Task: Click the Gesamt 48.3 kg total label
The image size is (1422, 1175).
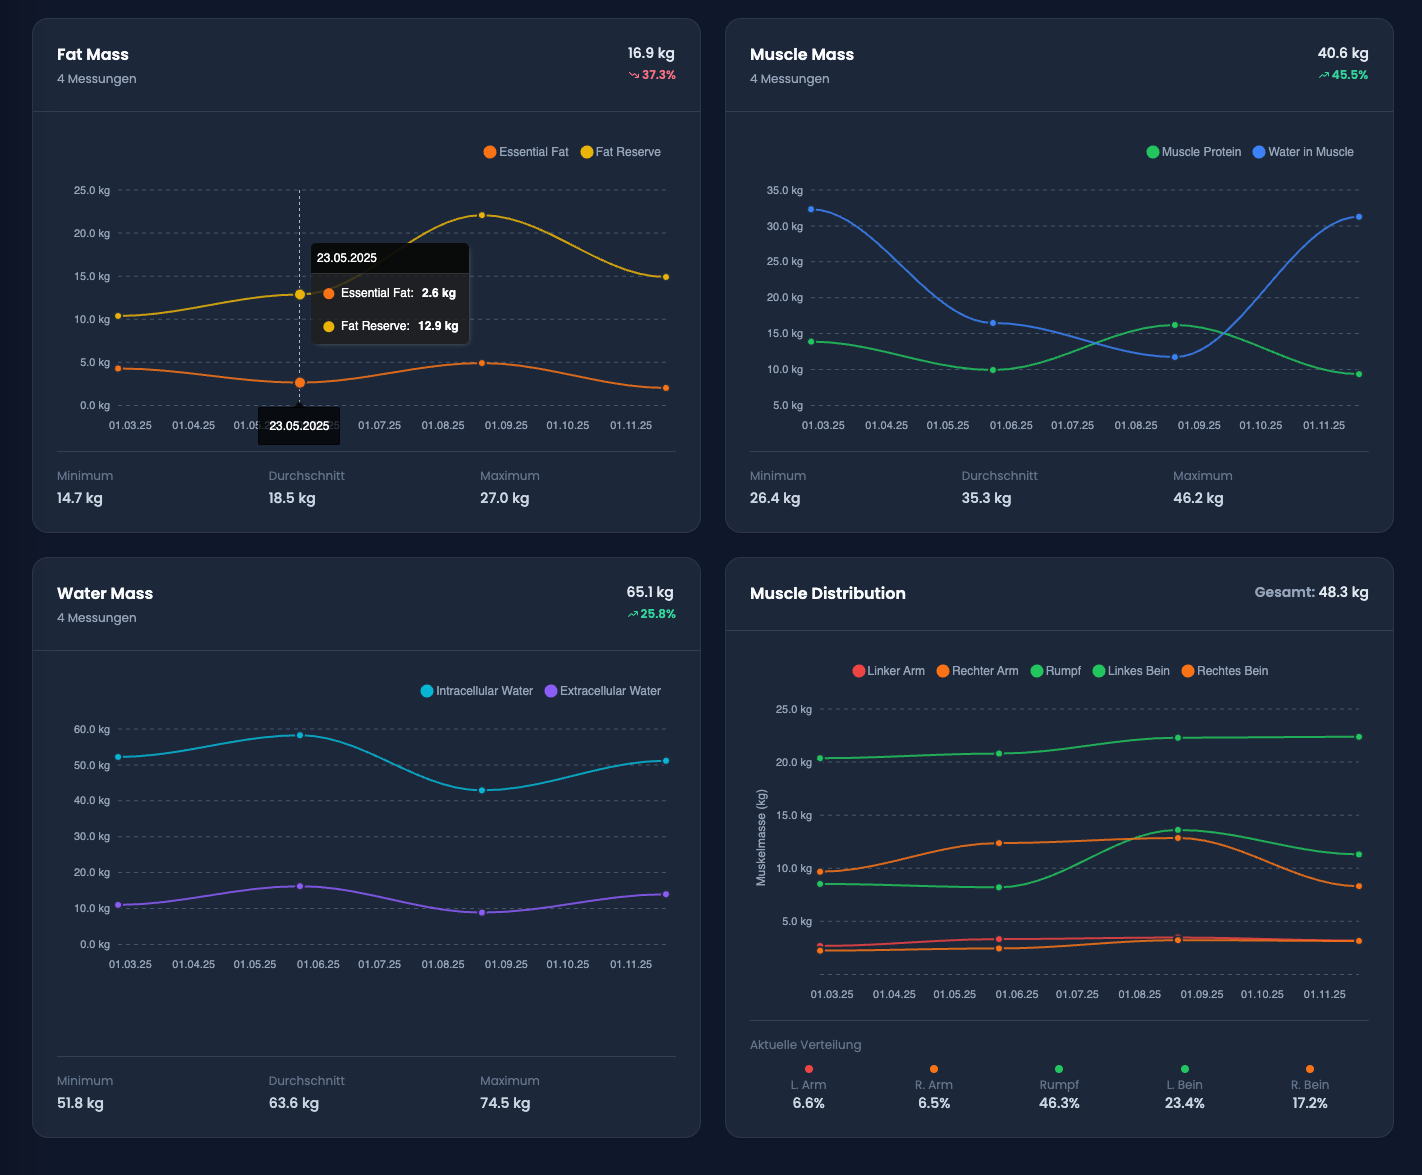Action: [1312, 592]
